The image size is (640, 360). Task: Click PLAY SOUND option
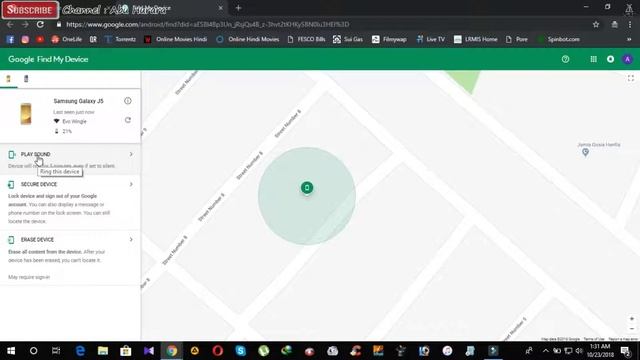36,154
